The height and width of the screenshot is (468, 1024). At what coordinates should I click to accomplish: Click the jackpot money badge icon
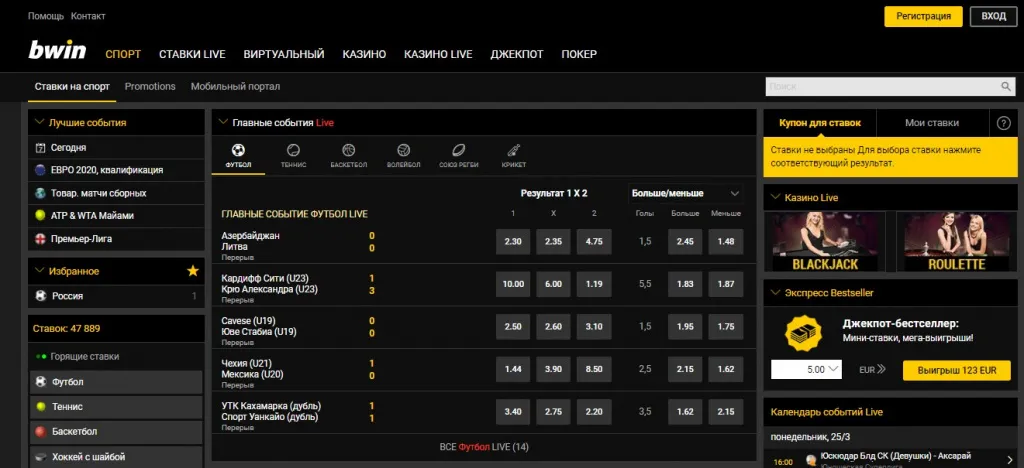pos(802,333)
